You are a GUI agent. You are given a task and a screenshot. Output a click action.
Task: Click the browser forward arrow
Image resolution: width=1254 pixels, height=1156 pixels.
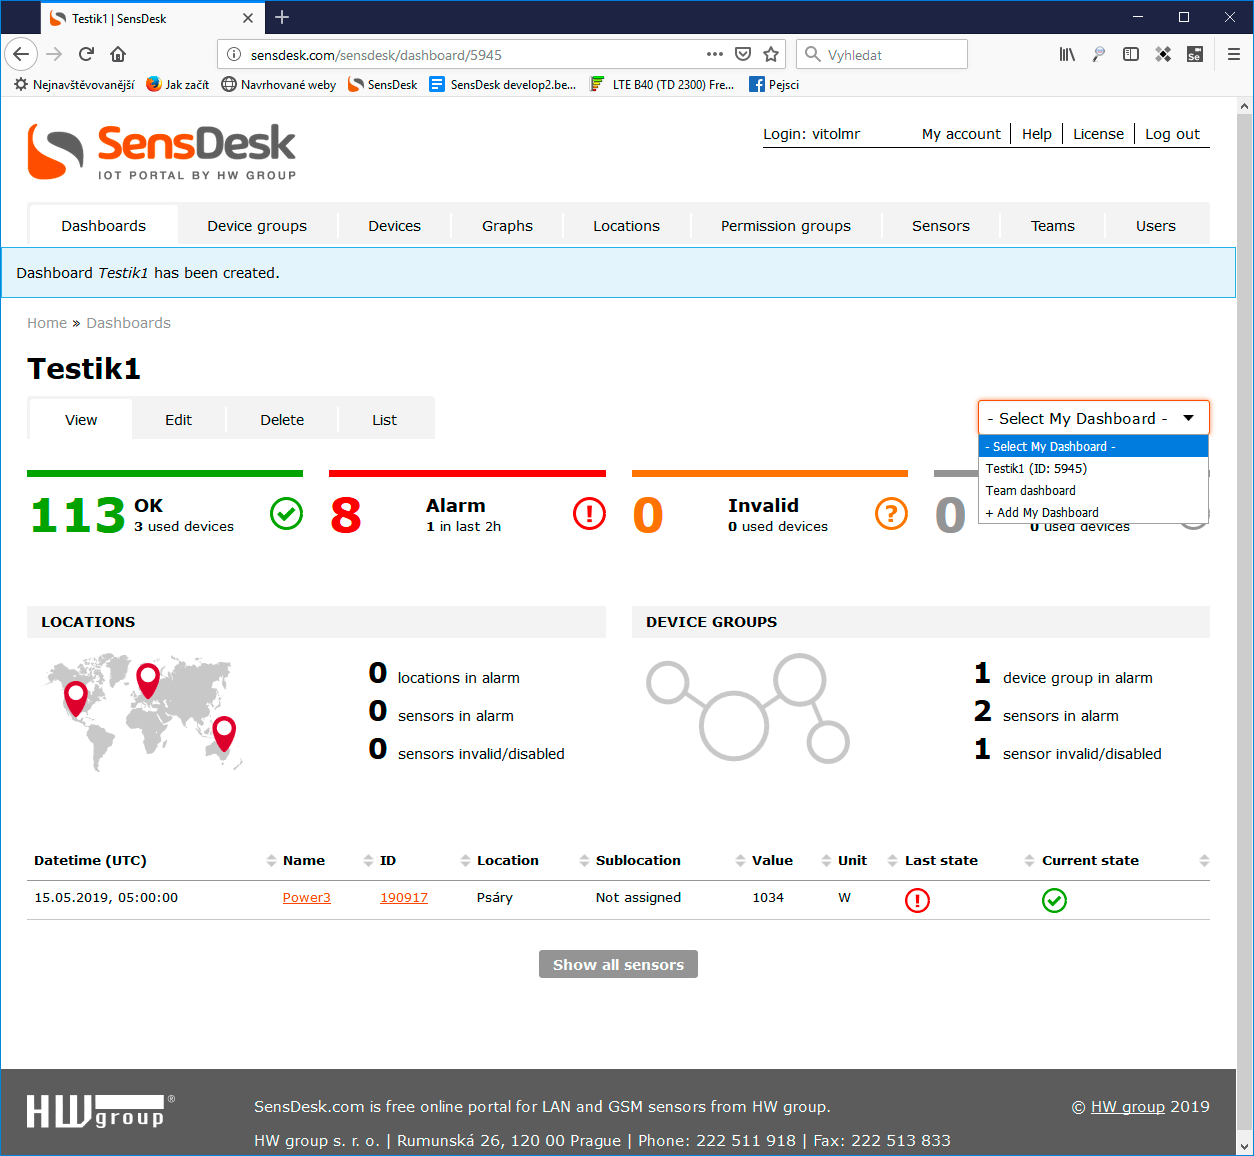54,54
